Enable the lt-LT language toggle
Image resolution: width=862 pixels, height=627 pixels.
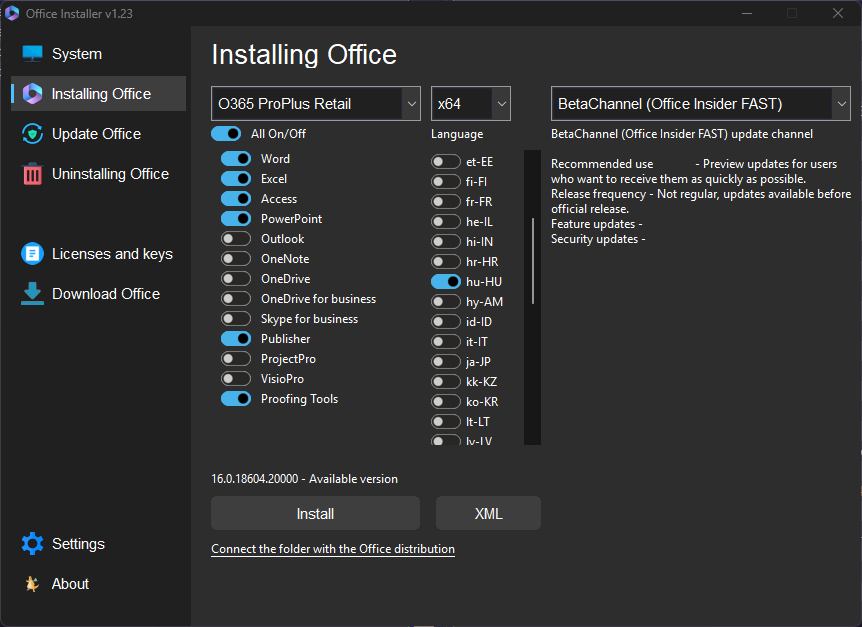[x=446, y=421]
